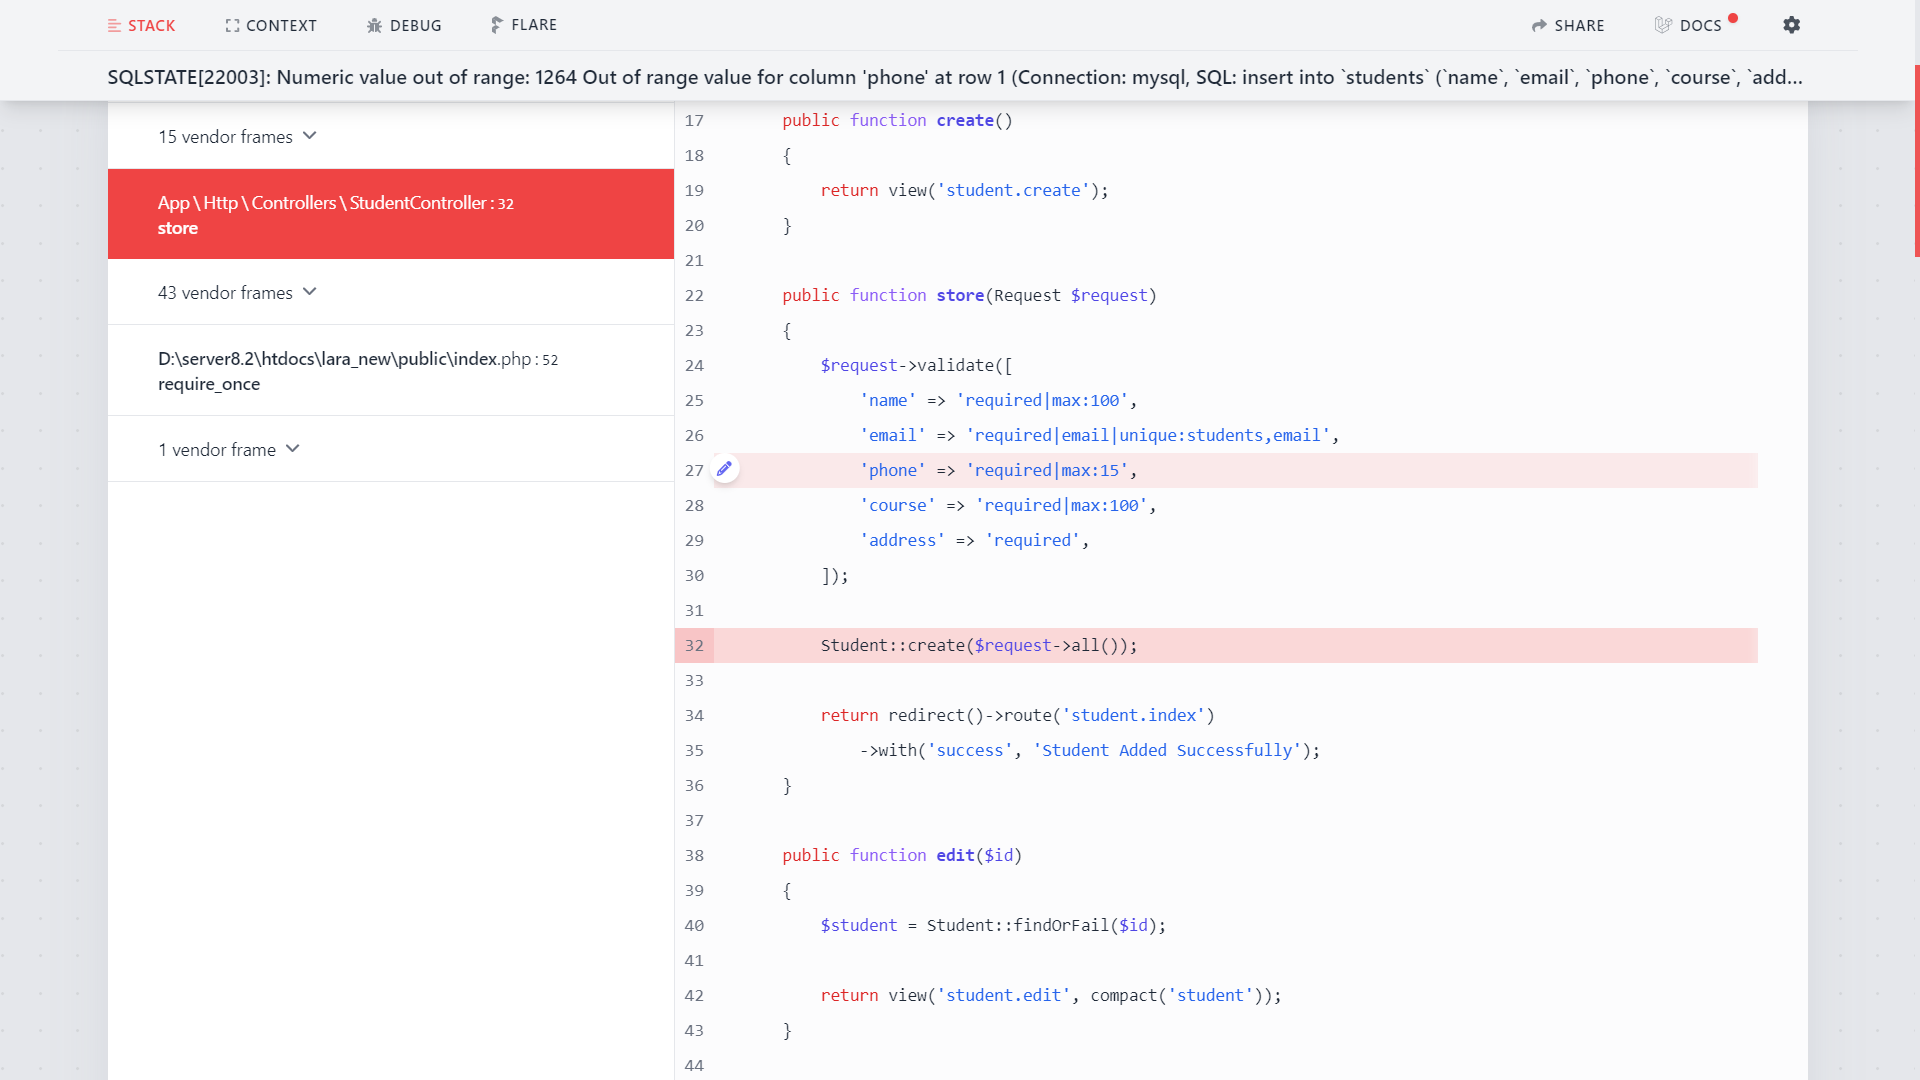
Task: Click the SQLSTATE error message heading
Action: [x=955, y=77]
